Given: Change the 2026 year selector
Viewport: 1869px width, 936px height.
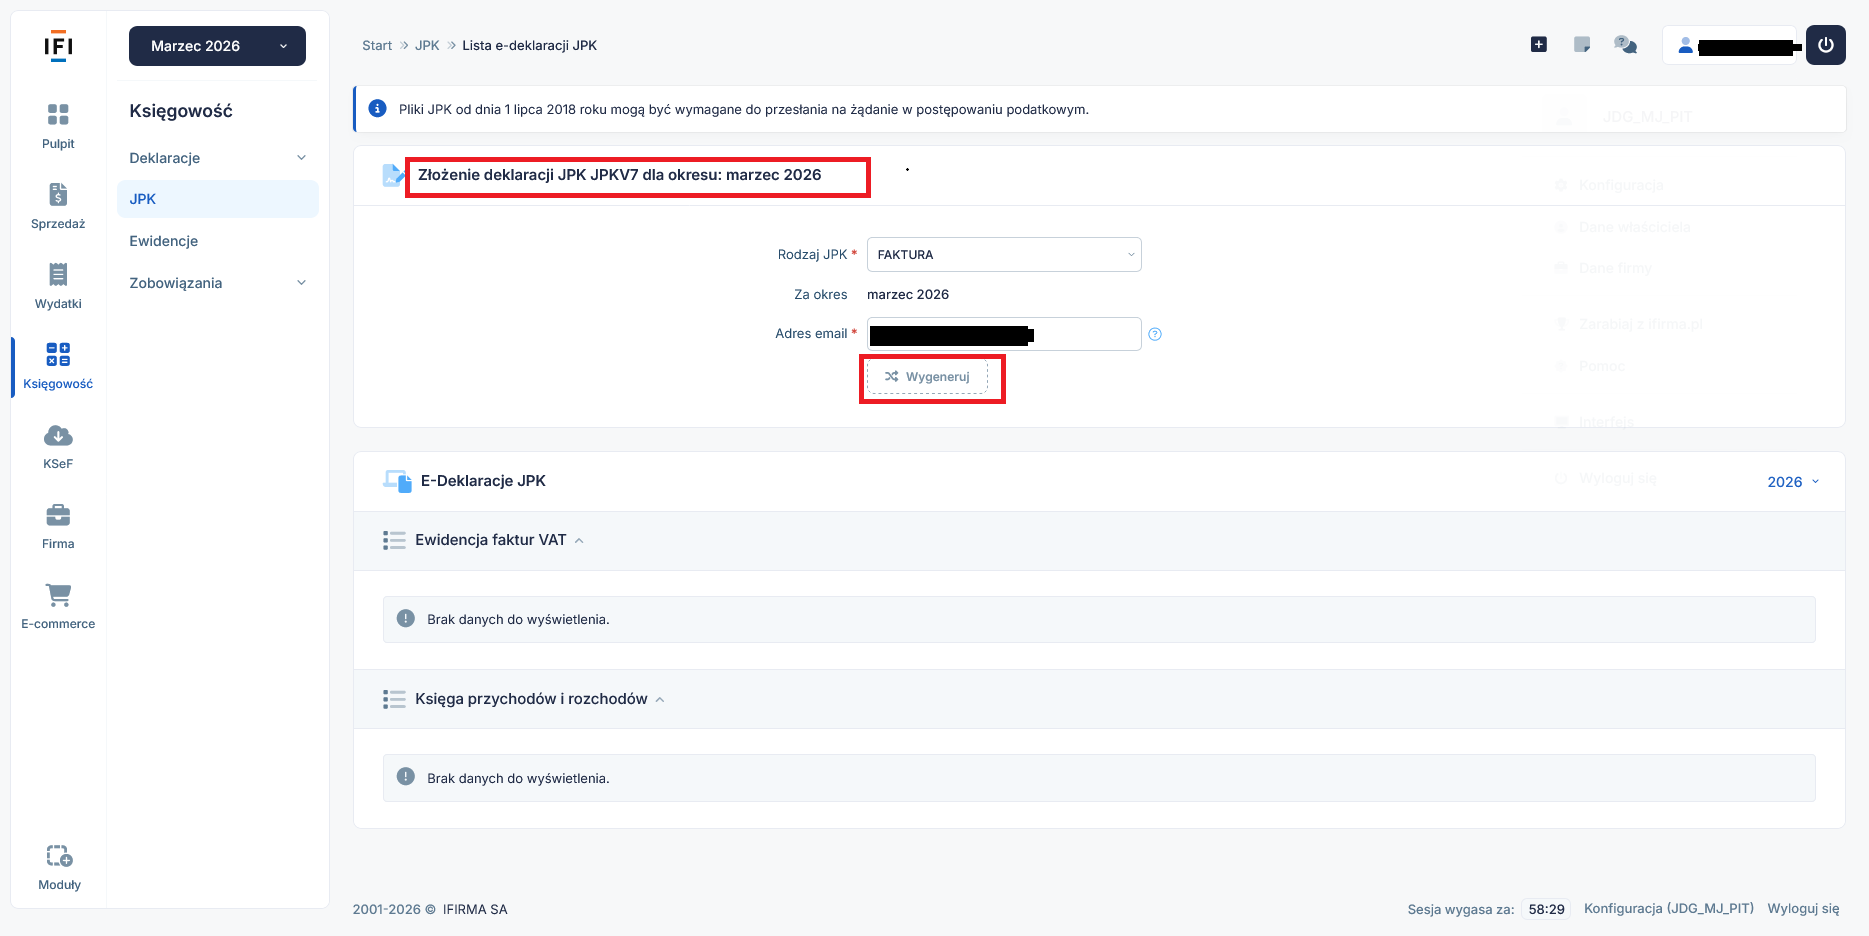Looking at the screenshot, I should click(x=1792, y=482).
